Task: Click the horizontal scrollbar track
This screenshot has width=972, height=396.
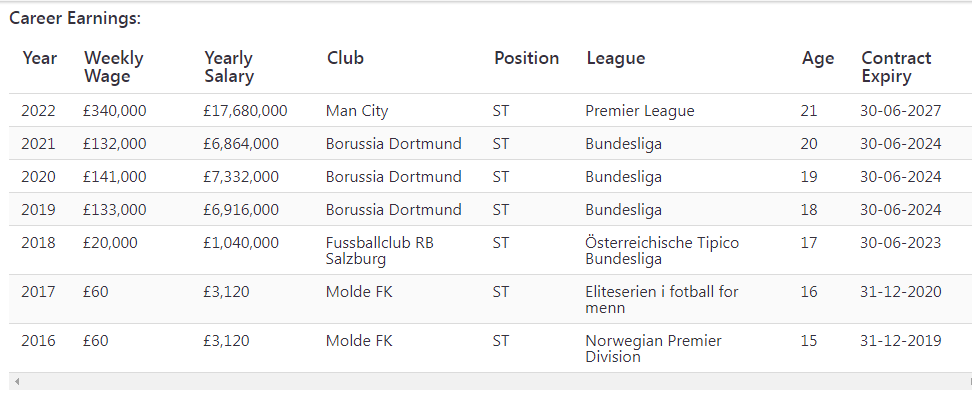Action: pyautogui.click(x=490, y=381)
